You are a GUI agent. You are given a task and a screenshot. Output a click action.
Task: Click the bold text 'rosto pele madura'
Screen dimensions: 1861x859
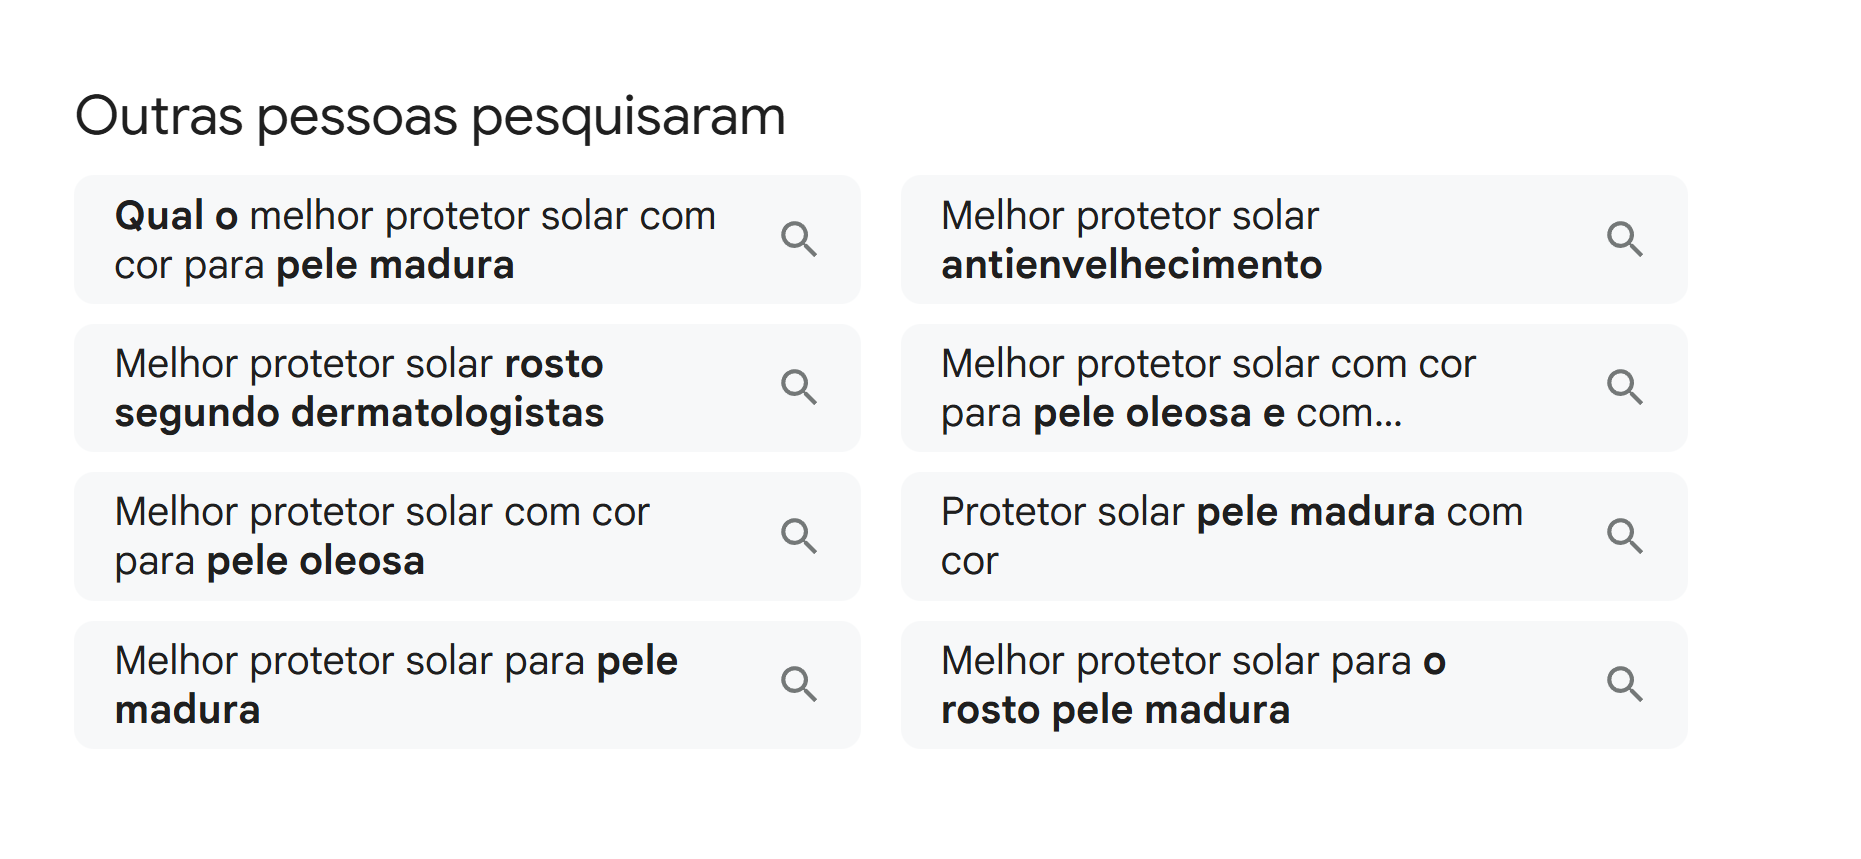click(1115, 710)
